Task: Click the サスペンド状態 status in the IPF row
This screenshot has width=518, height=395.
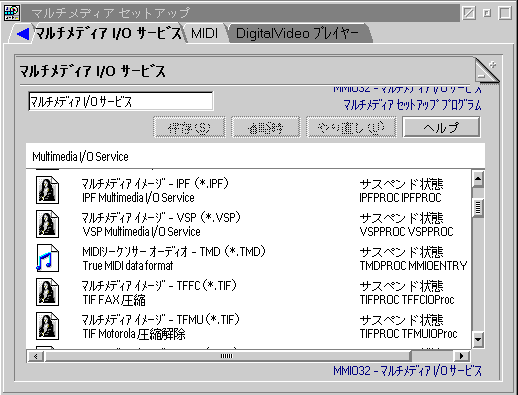Action: coord(401,184)
